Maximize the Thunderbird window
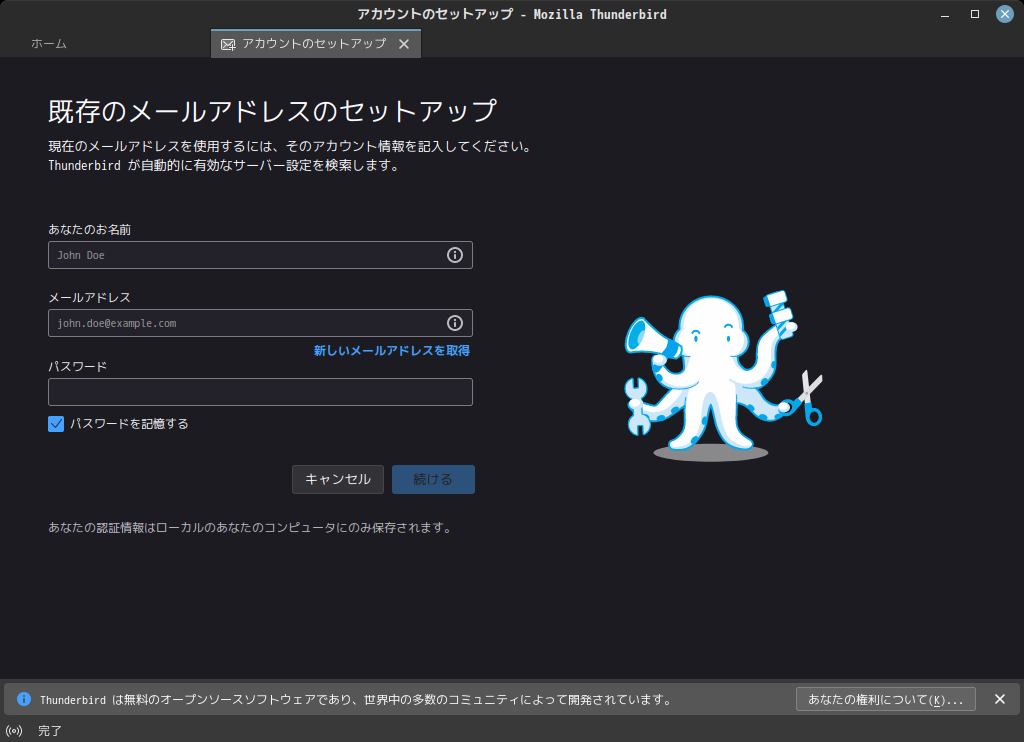The width and height of the screenshot is (1024, 742). point(975,14)
